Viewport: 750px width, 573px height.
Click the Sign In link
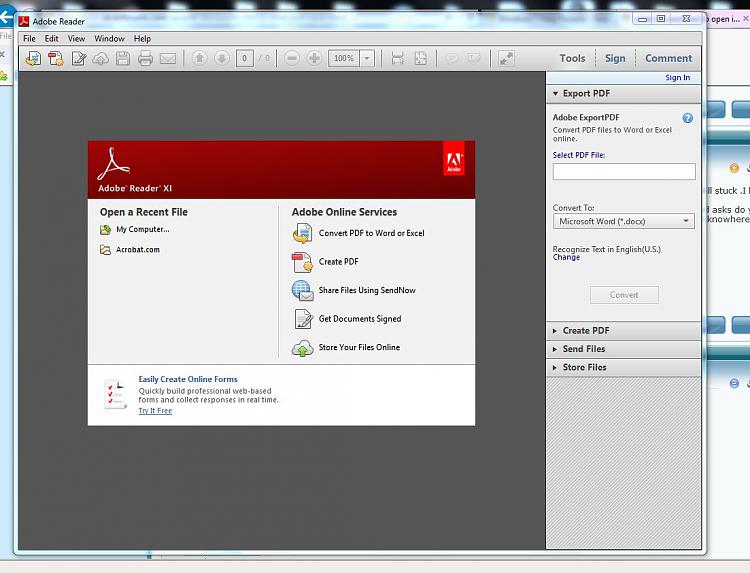[677, 77]
